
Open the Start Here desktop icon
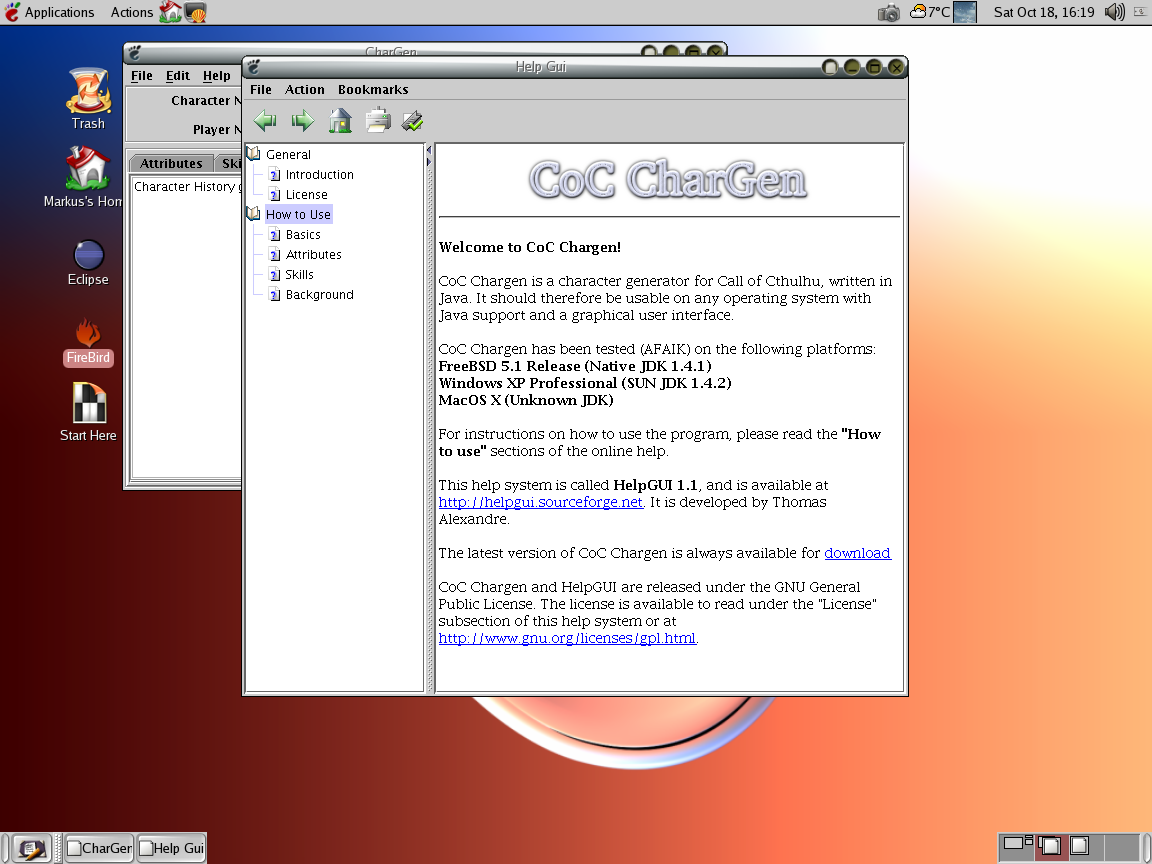coord(88,412)
